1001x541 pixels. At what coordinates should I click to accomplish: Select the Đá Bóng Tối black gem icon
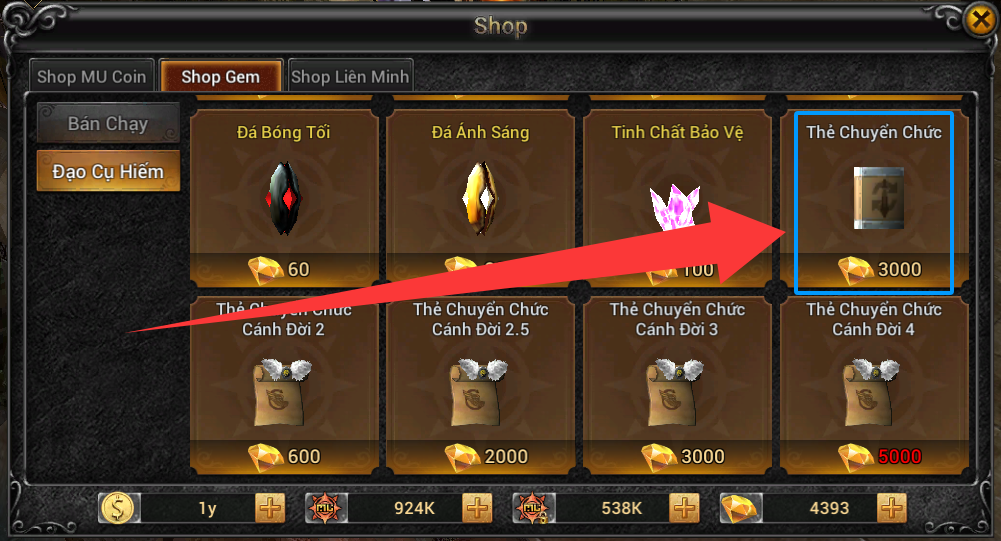coord(284,197)
